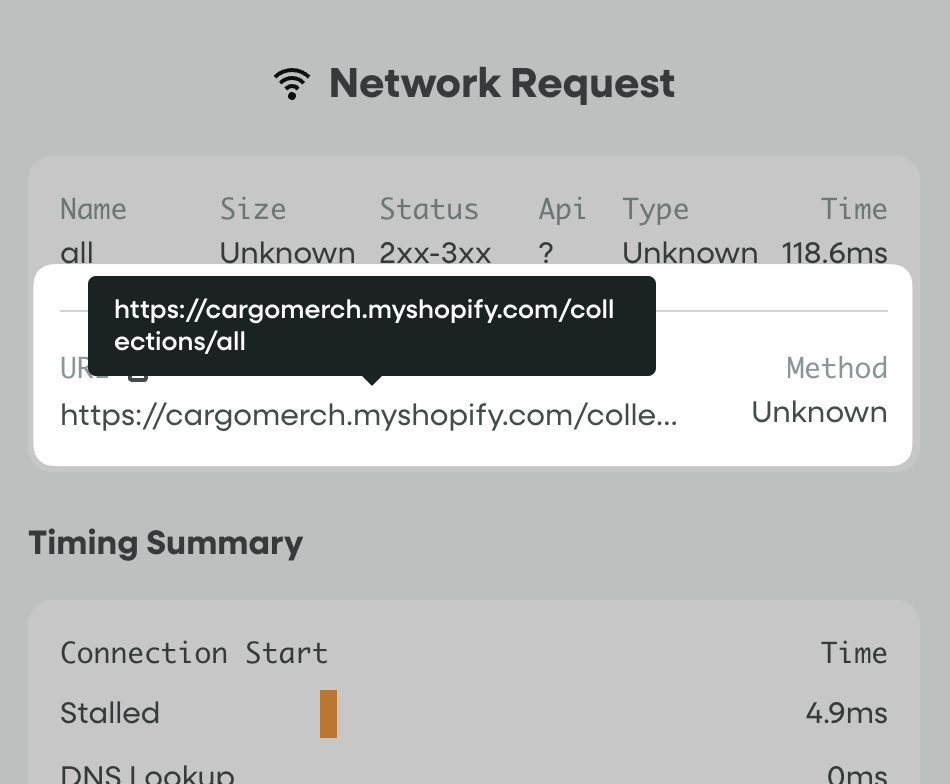The width and height of the screenshot is (950, 784).
Task: Click the full URL tooltip popup
Action: click(x=371, y=326)
